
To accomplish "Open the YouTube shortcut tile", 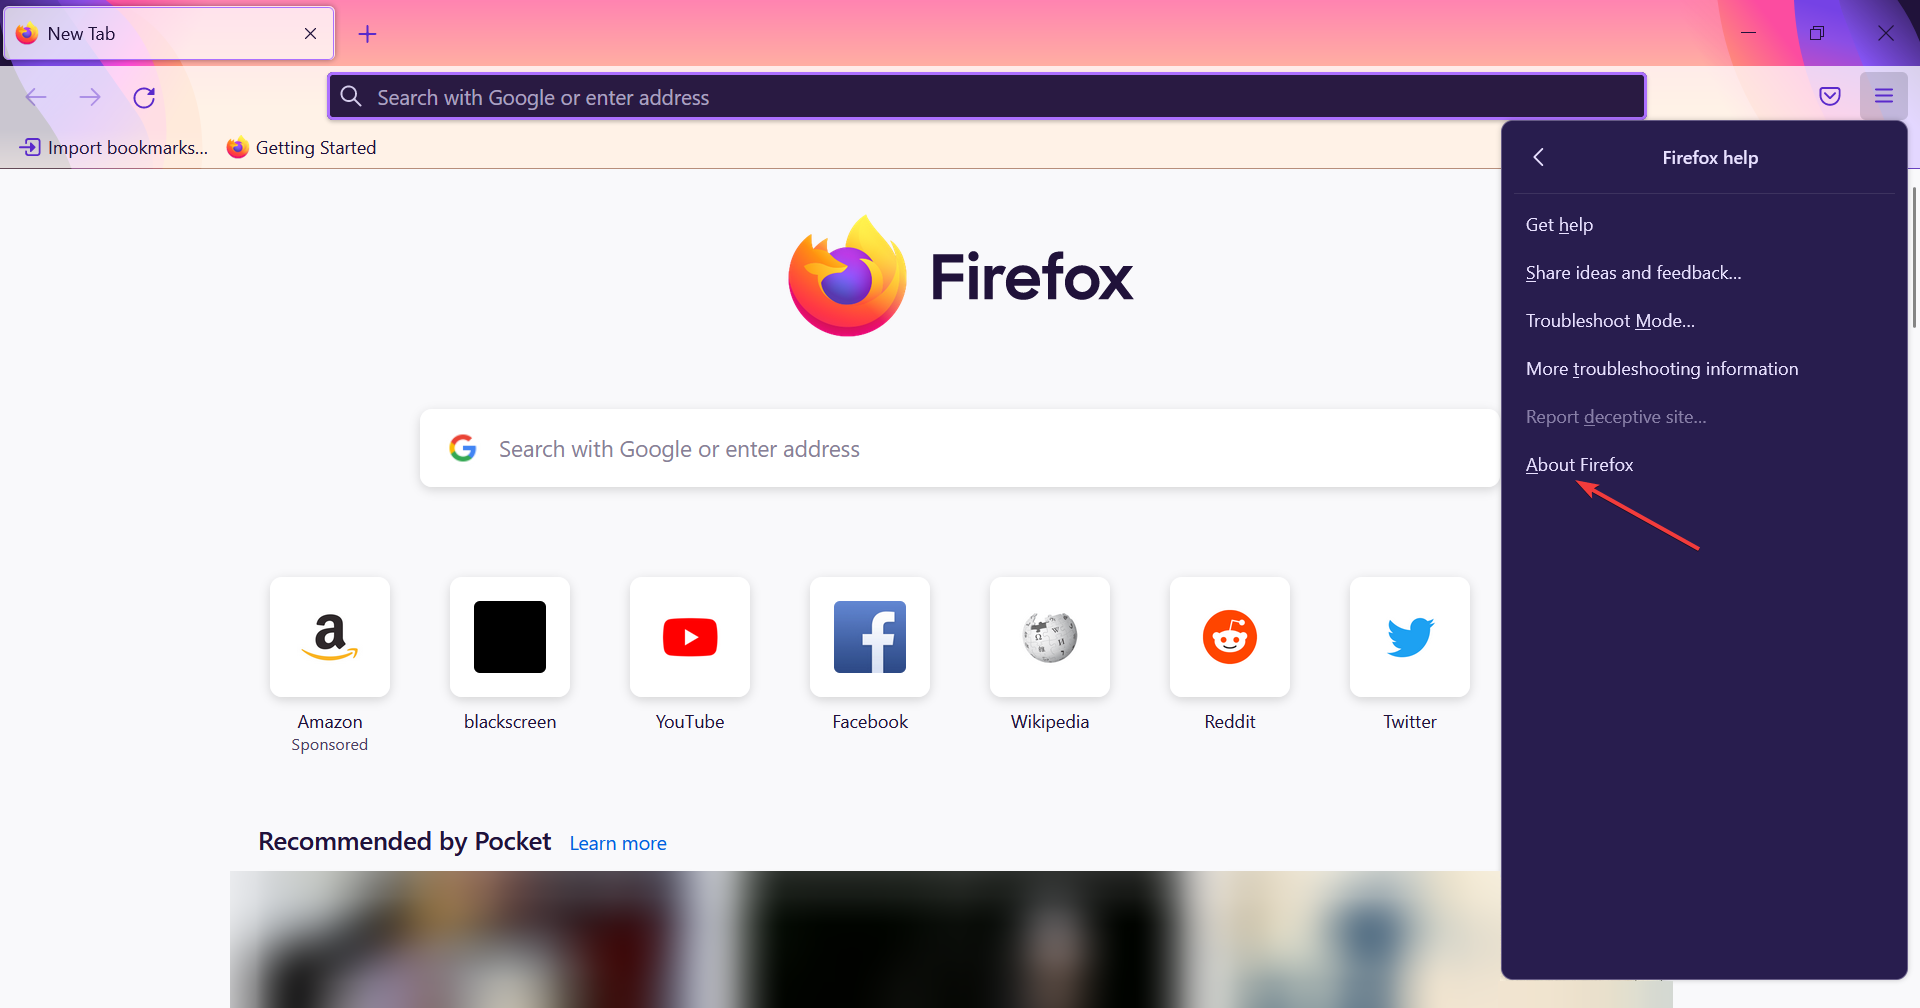I will [x=690, y=637].
